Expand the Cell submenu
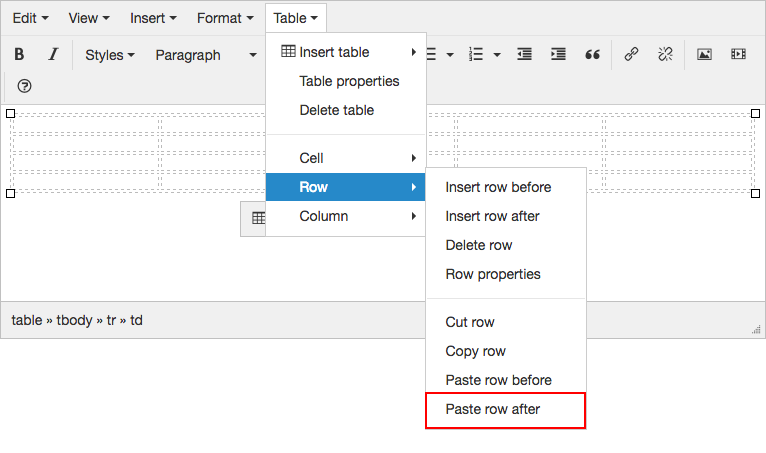Screen dimensions: 766x453 click(x=346, y=158)
